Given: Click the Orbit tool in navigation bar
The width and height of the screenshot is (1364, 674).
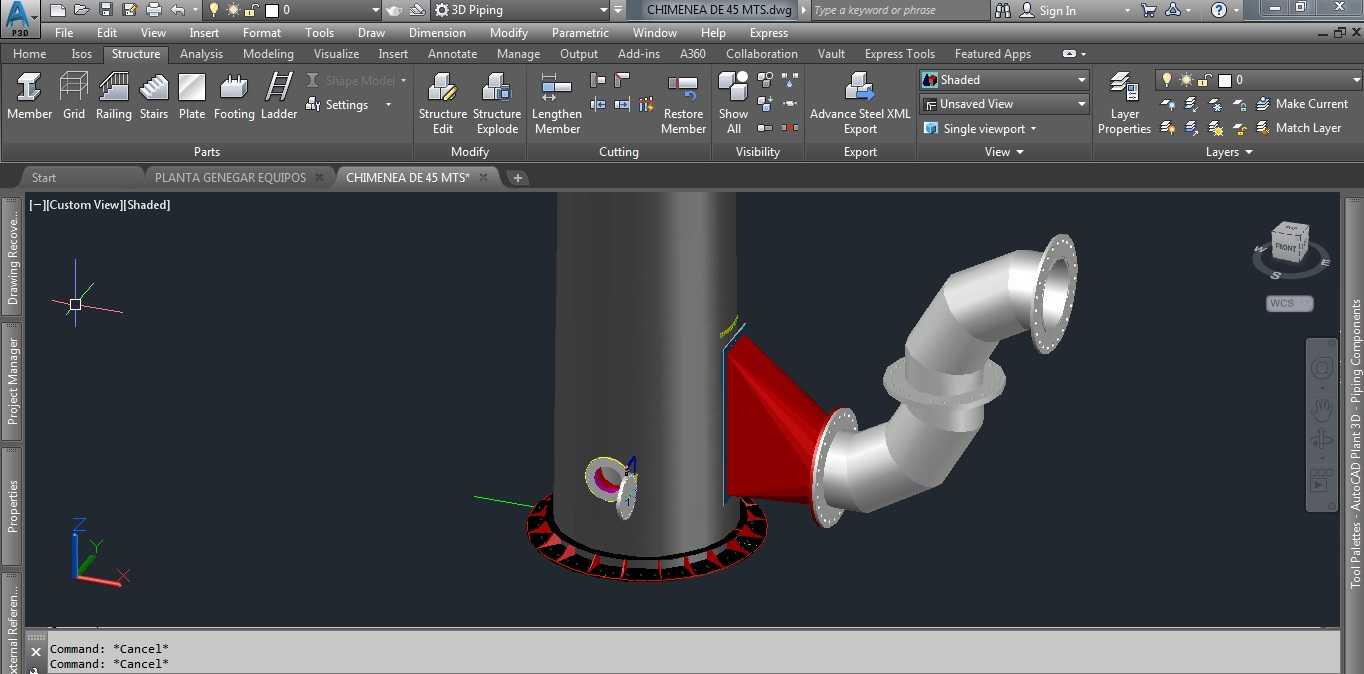Looking at the screenshot, I should pos(1321,440).
